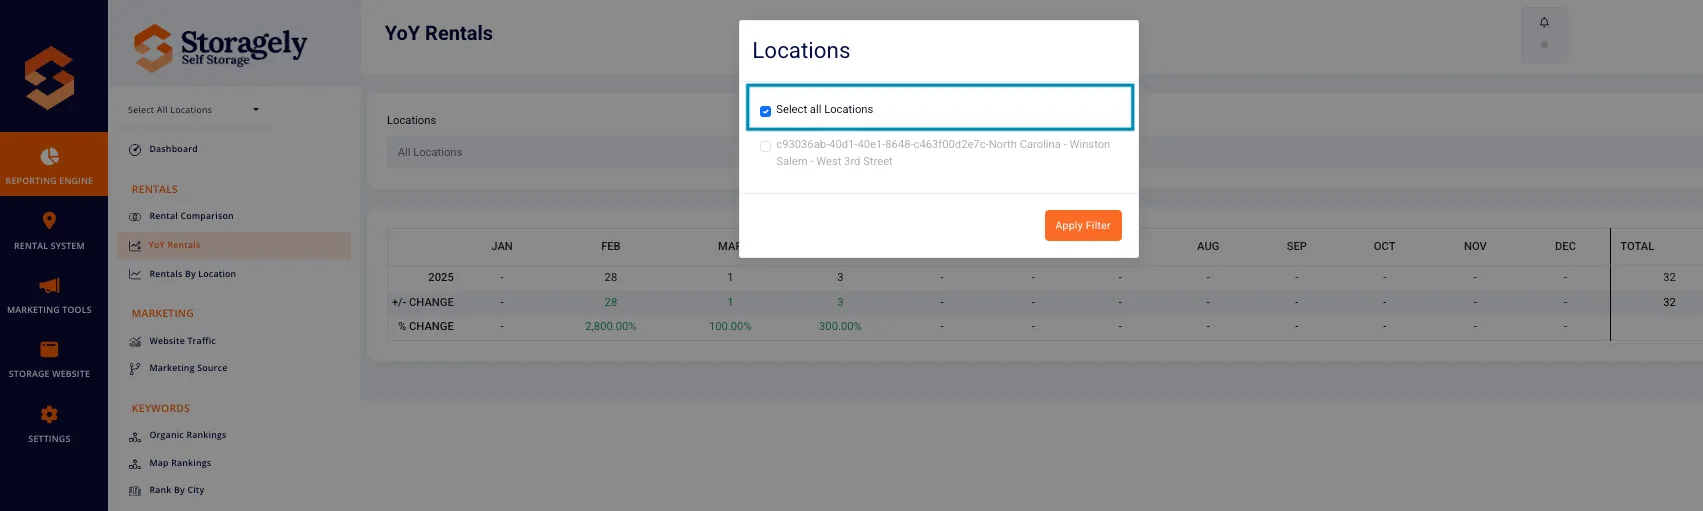Click the Apply Filter button

pyautogui.click(x=1083, y=225)
